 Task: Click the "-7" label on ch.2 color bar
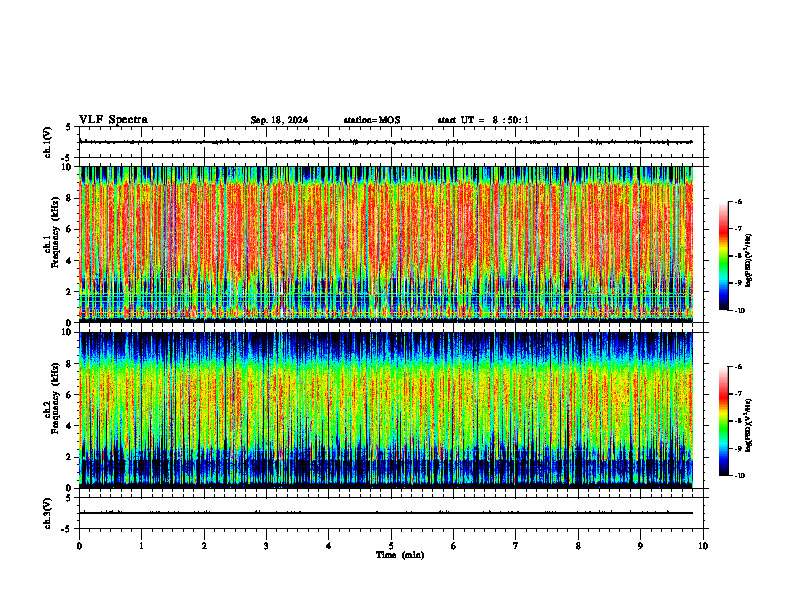point(738,394)
